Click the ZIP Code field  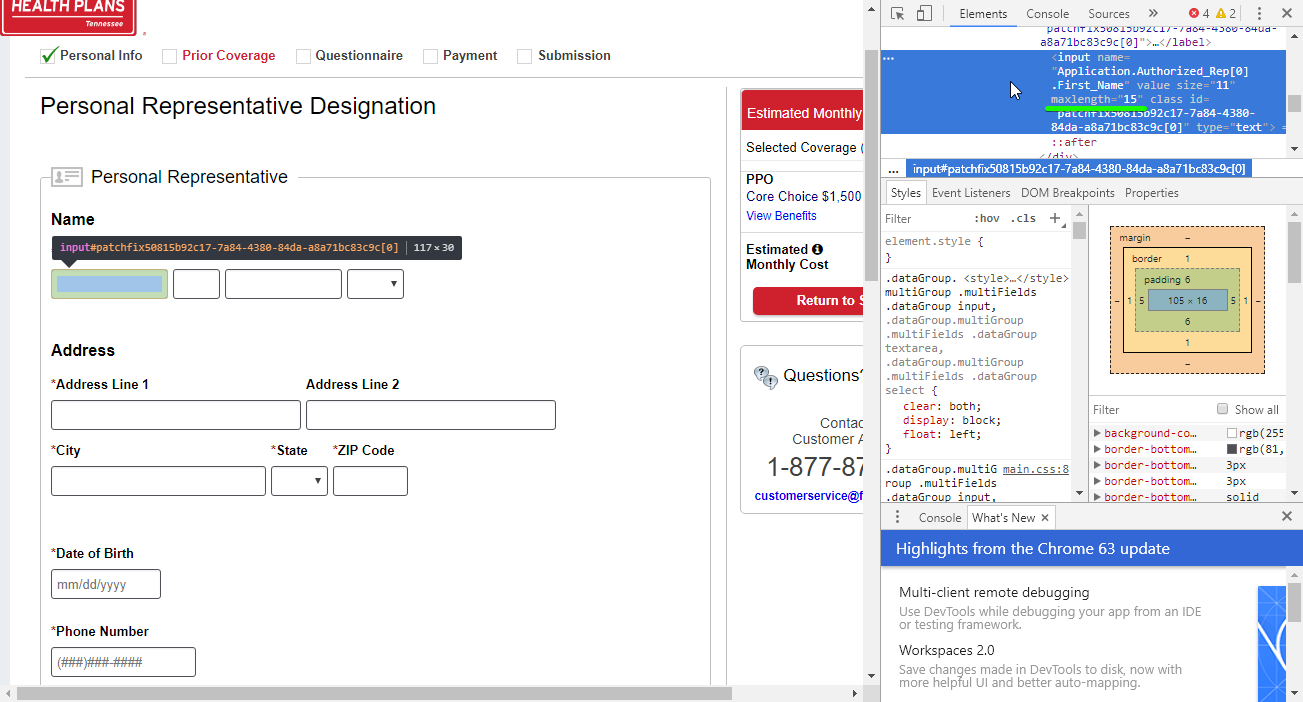click(x=370, y=481)
